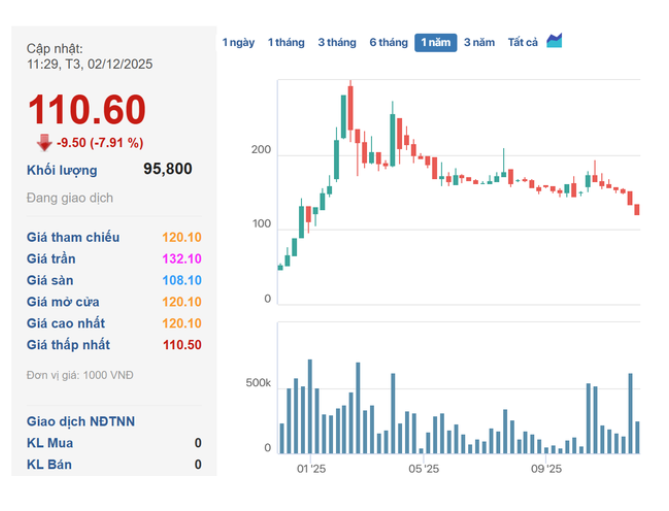
Task: Choose the 6 tháng time range
Action: coord(388,42)
